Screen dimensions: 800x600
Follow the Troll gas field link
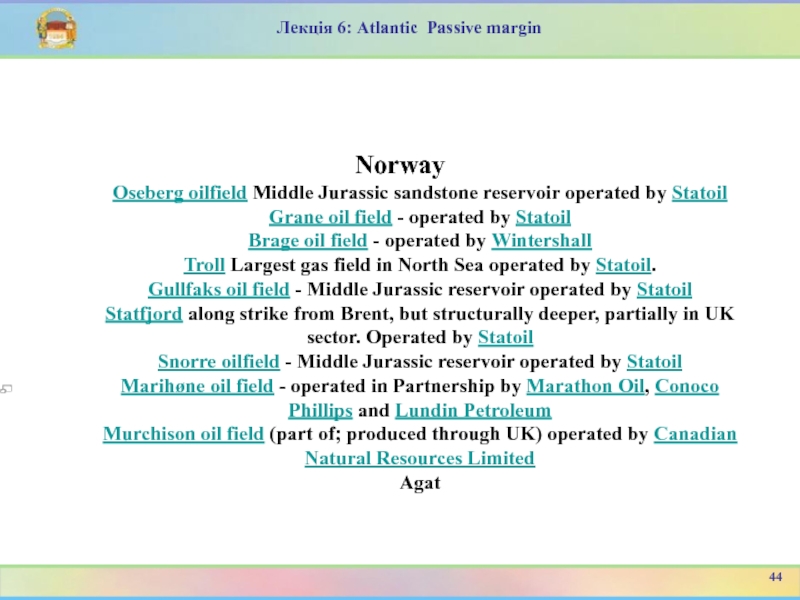click(205, 265)
